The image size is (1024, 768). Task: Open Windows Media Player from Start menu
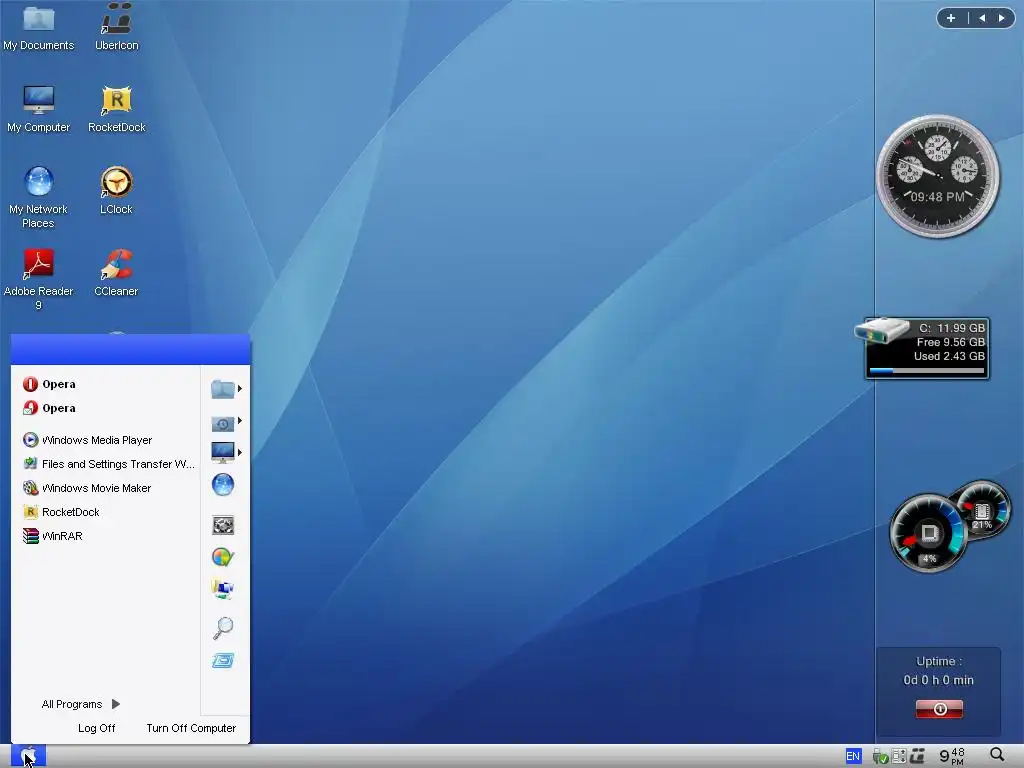click(88, 440)
